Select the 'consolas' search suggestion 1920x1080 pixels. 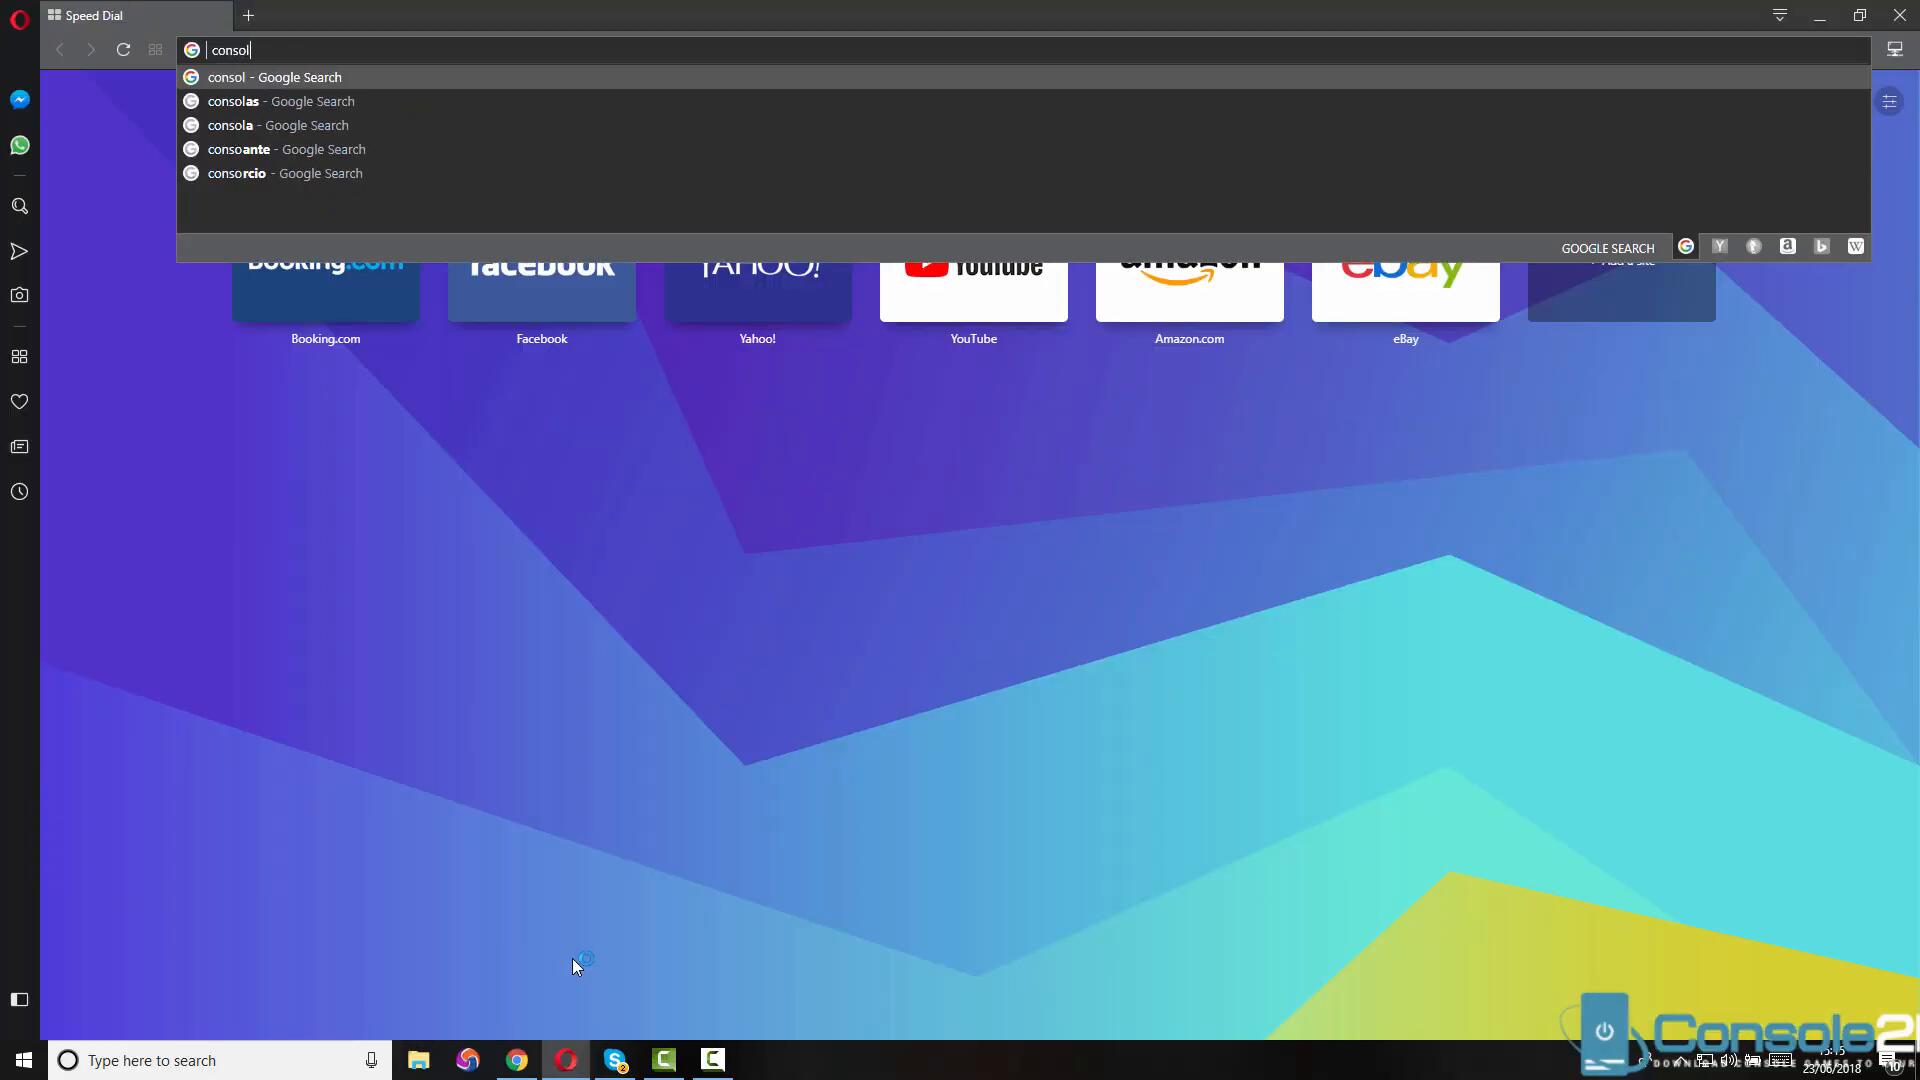pyautogui.click(x=280, y=101)
